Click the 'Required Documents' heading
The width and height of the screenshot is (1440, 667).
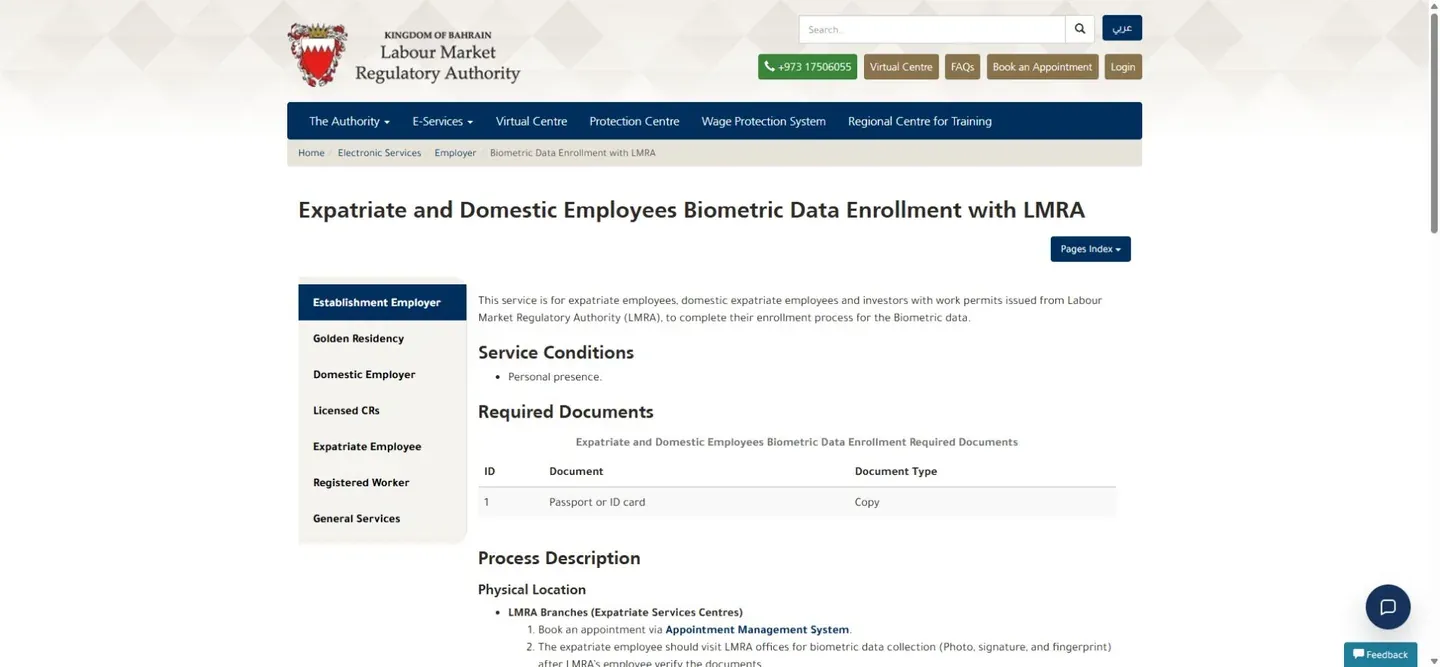click(x=566, y=412)
